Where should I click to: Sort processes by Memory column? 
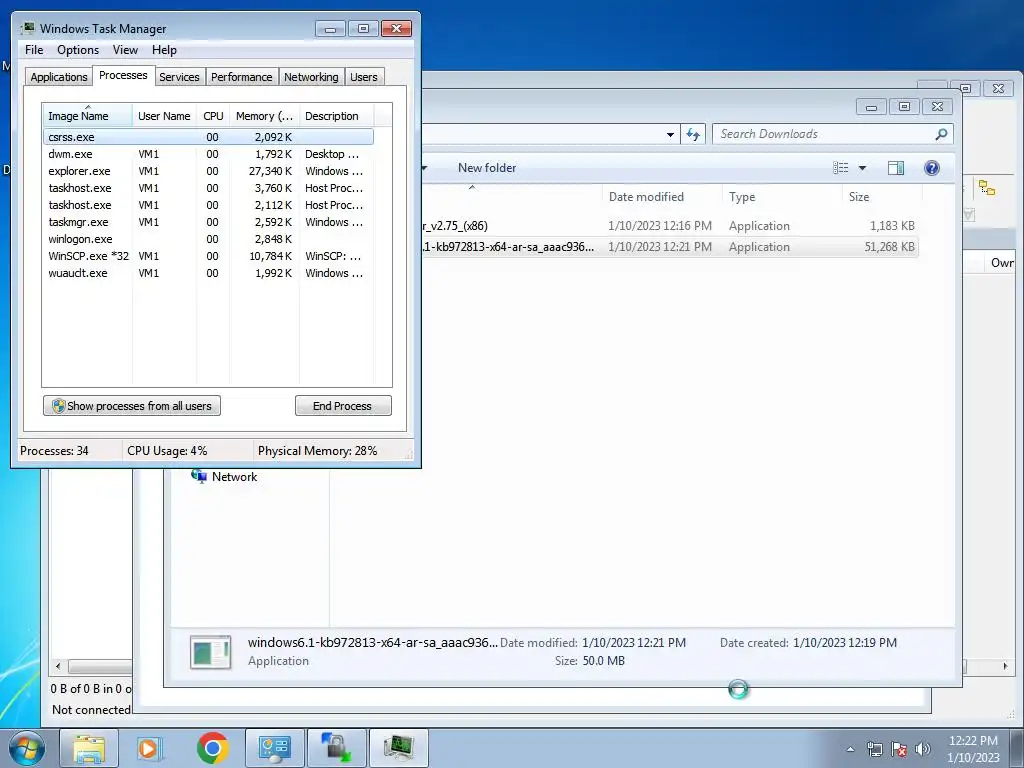(x=264, y=116)
